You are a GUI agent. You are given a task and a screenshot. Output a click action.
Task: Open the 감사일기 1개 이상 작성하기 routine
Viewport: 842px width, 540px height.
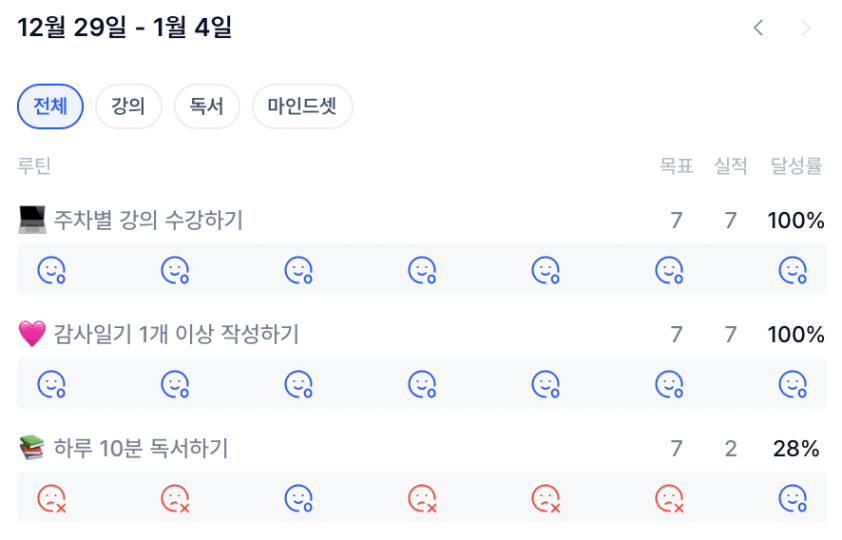(176, 334)
